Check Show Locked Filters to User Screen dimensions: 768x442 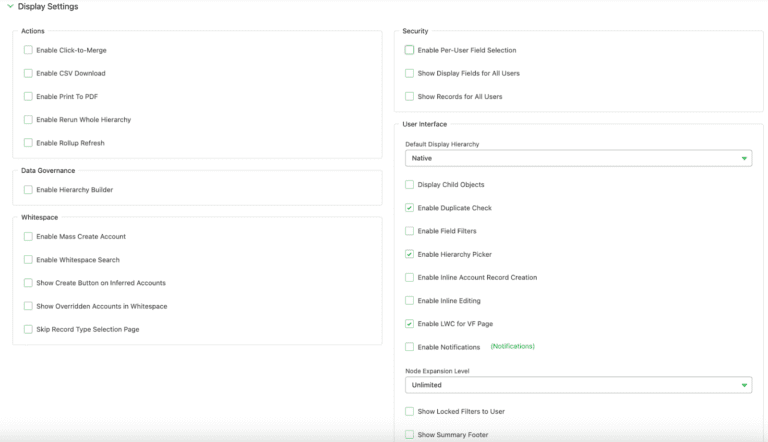(409, 411)
